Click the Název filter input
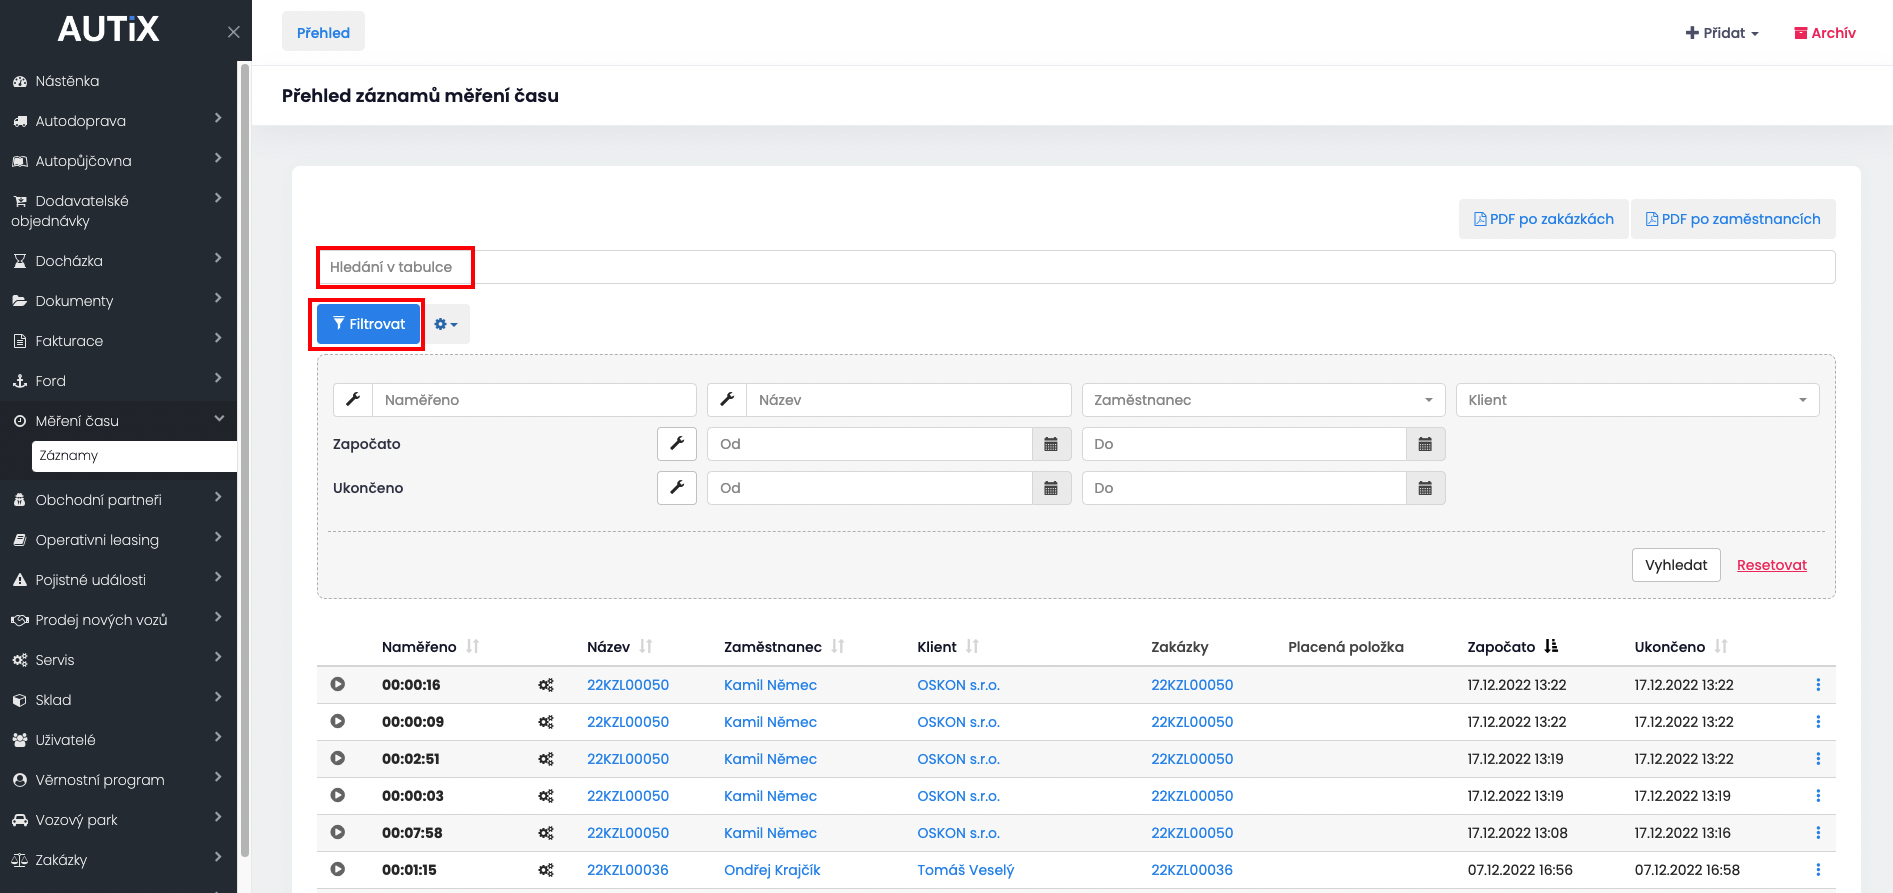Screen dimensions: 1893x893 pos(909,400)
